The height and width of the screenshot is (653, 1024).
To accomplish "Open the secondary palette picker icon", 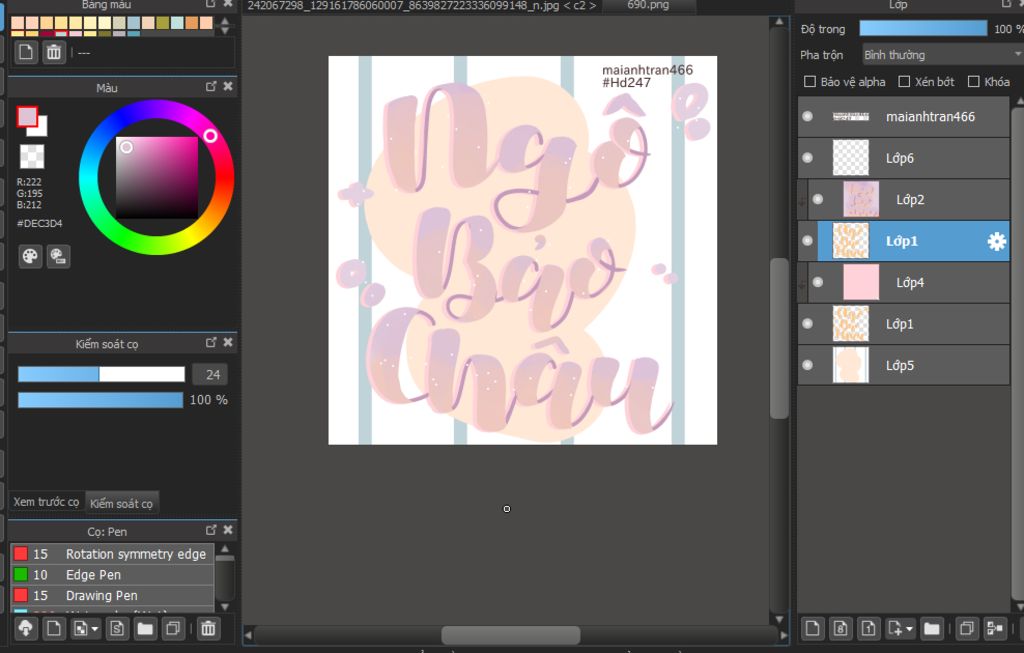I will 58,256.
